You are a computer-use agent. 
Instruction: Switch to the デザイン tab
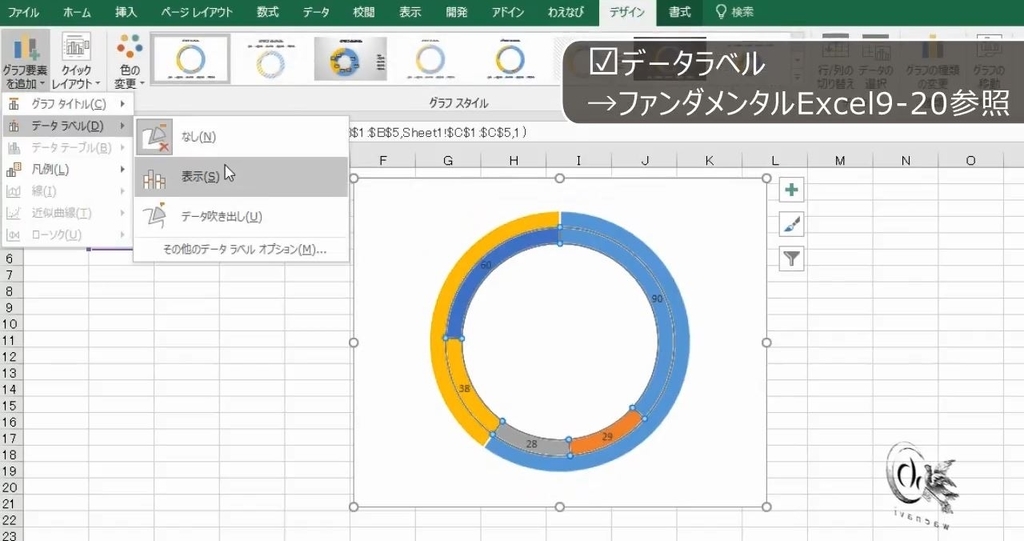[x=627, y=12]
